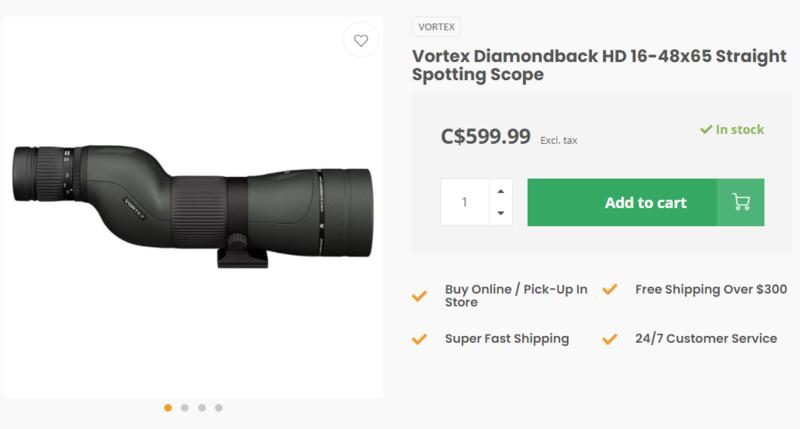The image size is (800, 429).
Task: Click the heart wishlist icon
Action: 362,41
